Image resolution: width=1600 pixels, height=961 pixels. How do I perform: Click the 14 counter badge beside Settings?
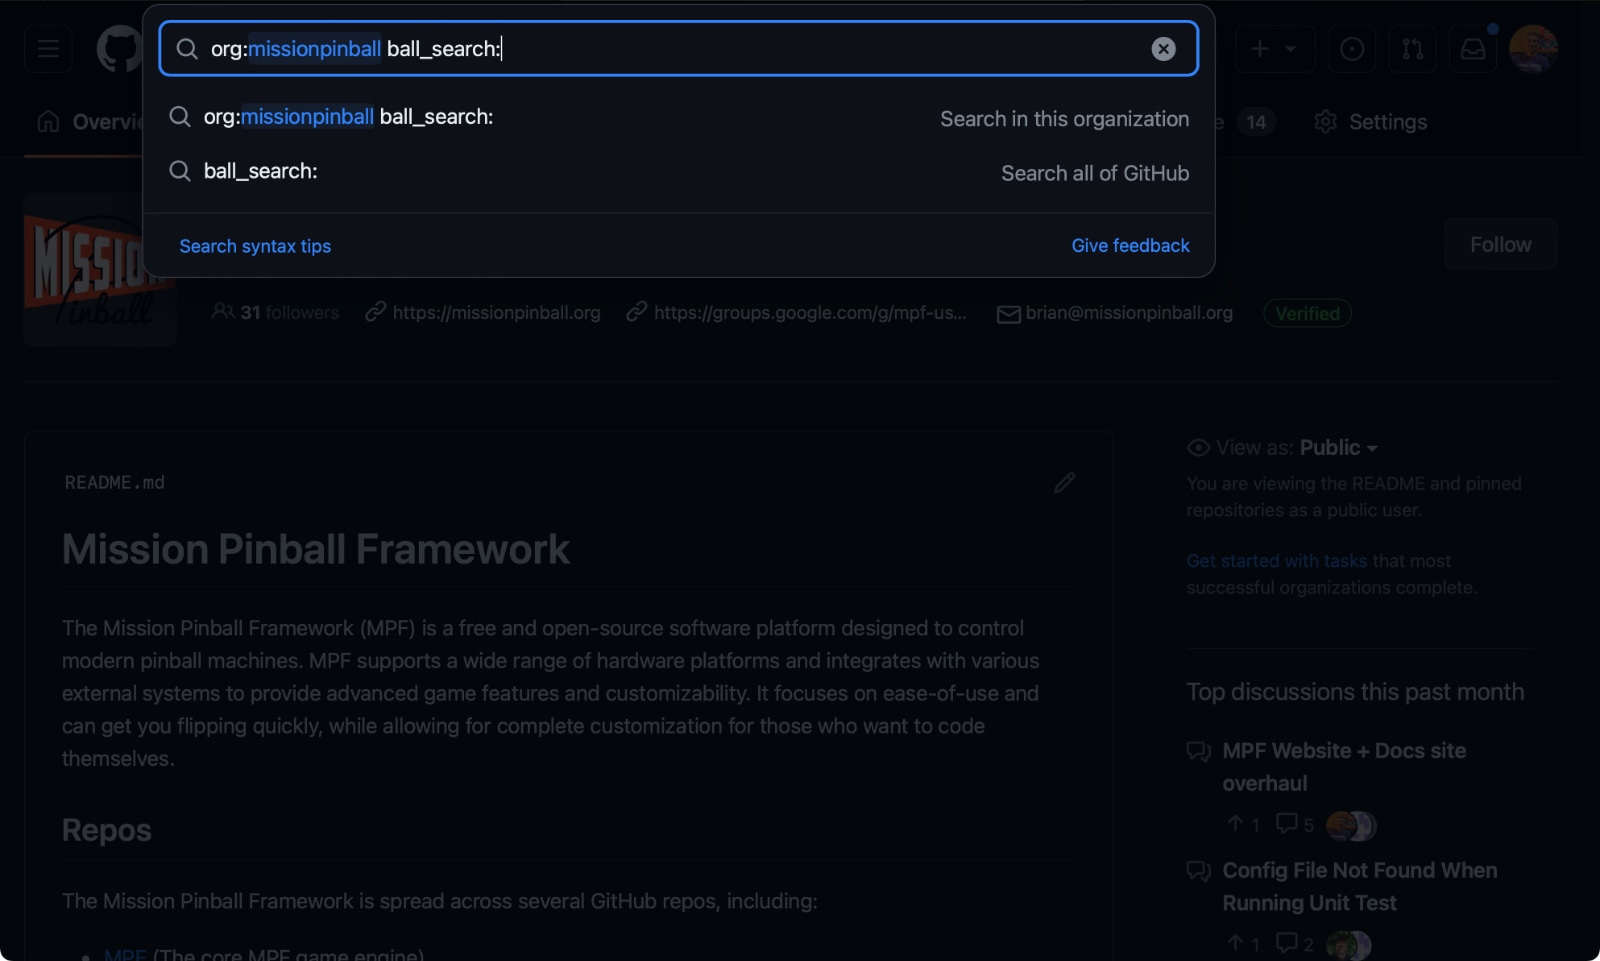(x=1256, y=122)
